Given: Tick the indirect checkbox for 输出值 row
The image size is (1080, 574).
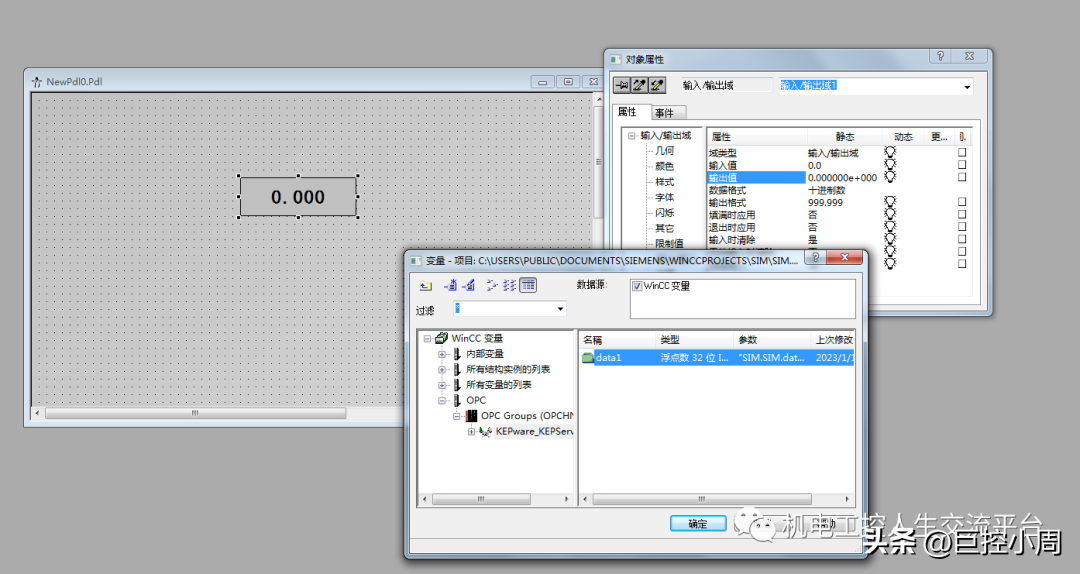Looking at the screenshot, I should click(962, 177).
